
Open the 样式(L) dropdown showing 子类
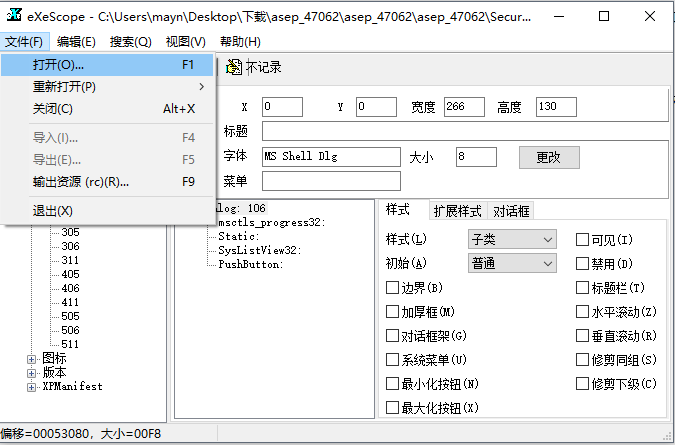[x=512, y=239]
